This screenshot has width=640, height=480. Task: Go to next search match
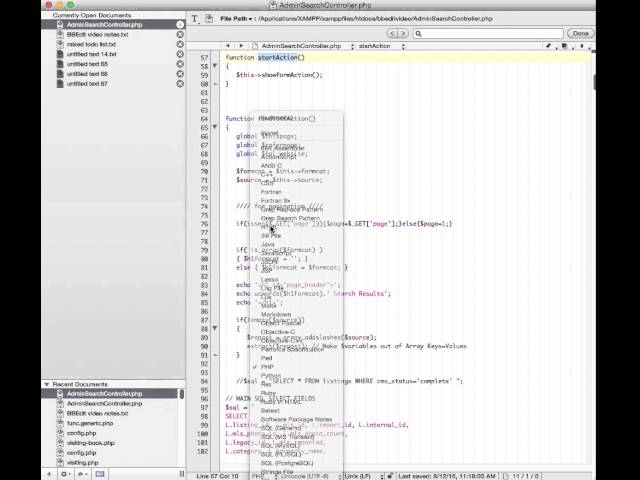(x=403, y=33)
